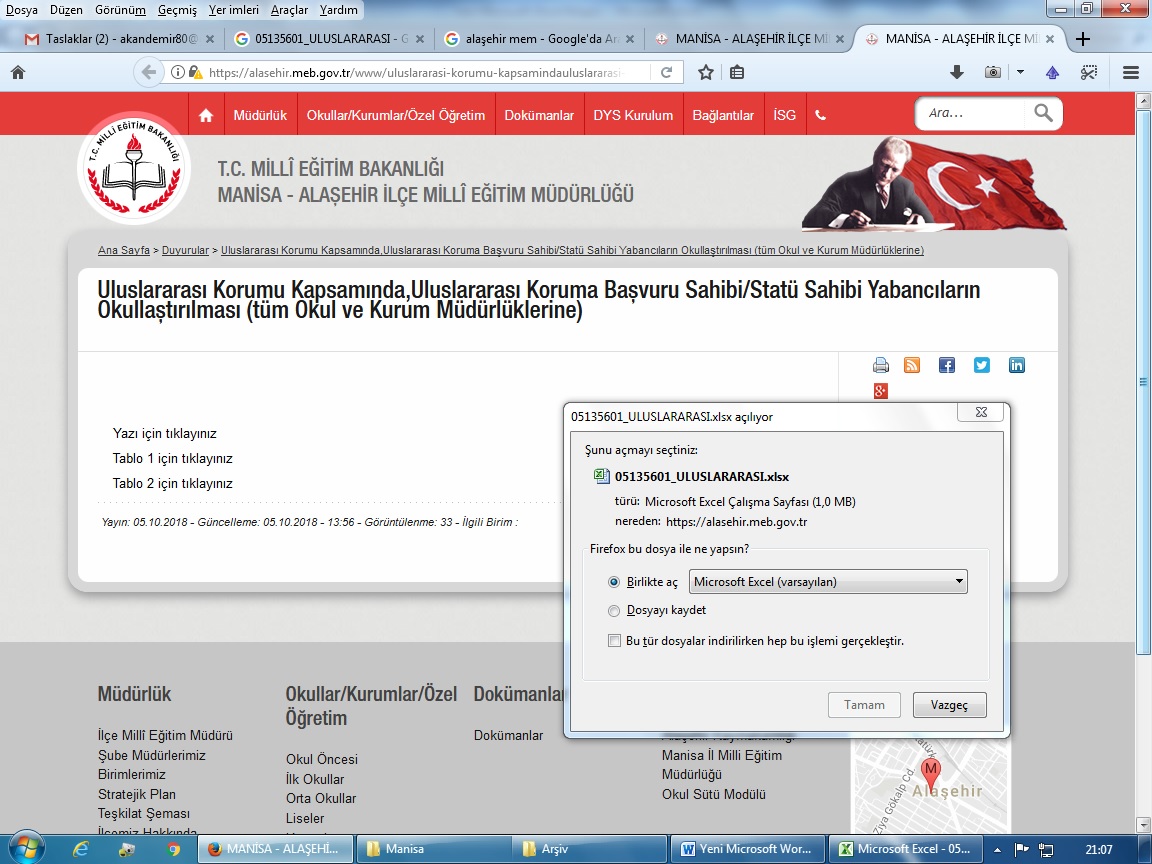Click the print icon on the article
Image resolution: width=1152 pixels, height=864 pixels.
pos(881,365)
